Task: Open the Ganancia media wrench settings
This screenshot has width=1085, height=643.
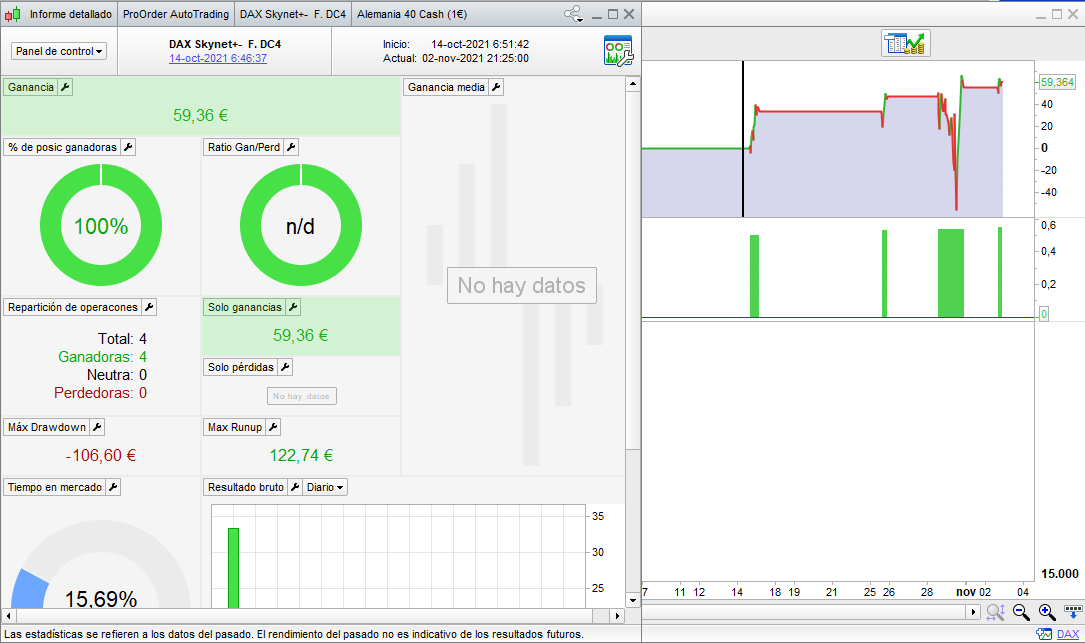Action: (496, 87)
